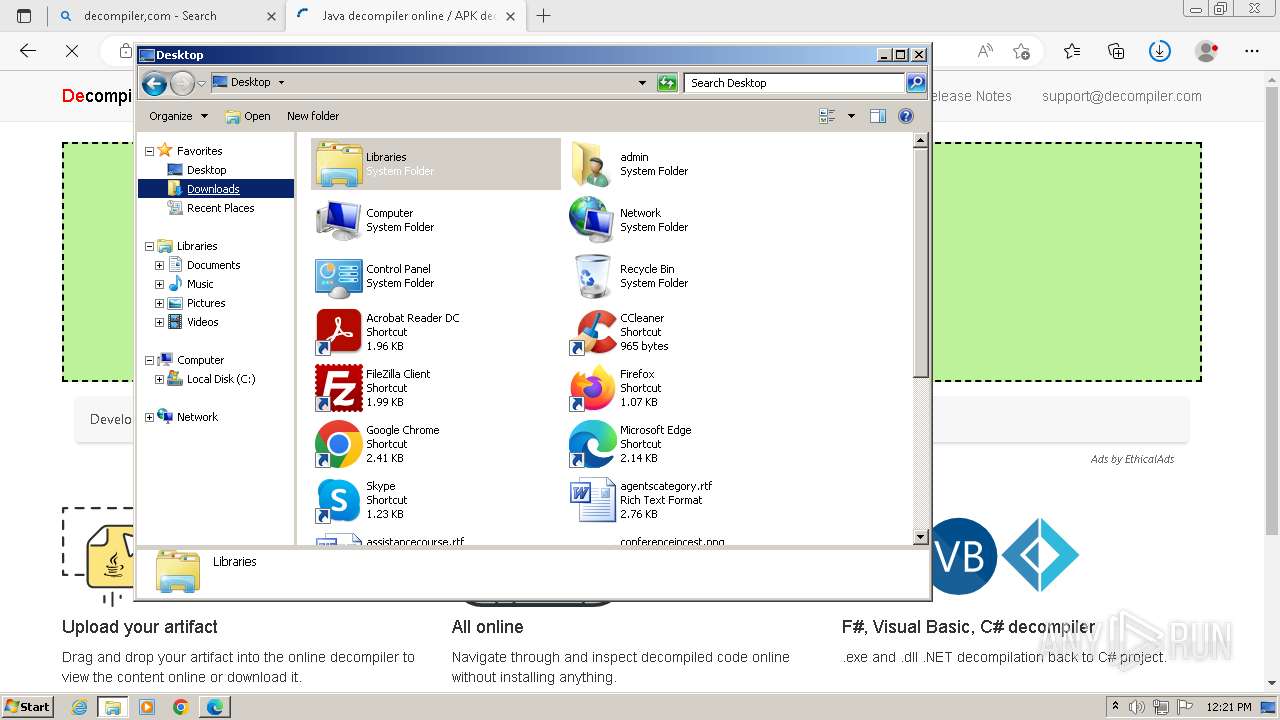Select the CCleaner shortcut icon
Screen dimensions: 1280x720
point(592,332)
